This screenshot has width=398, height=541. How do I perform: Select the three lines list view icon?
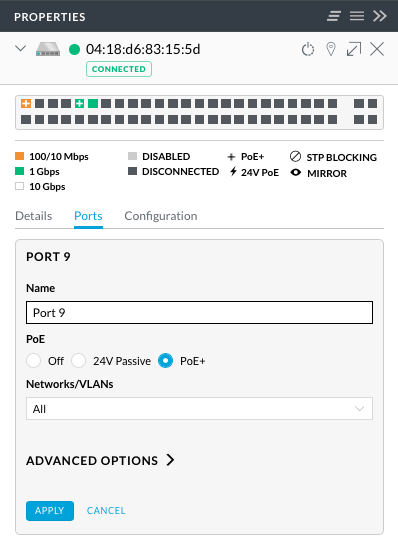(x=357, y=16)
